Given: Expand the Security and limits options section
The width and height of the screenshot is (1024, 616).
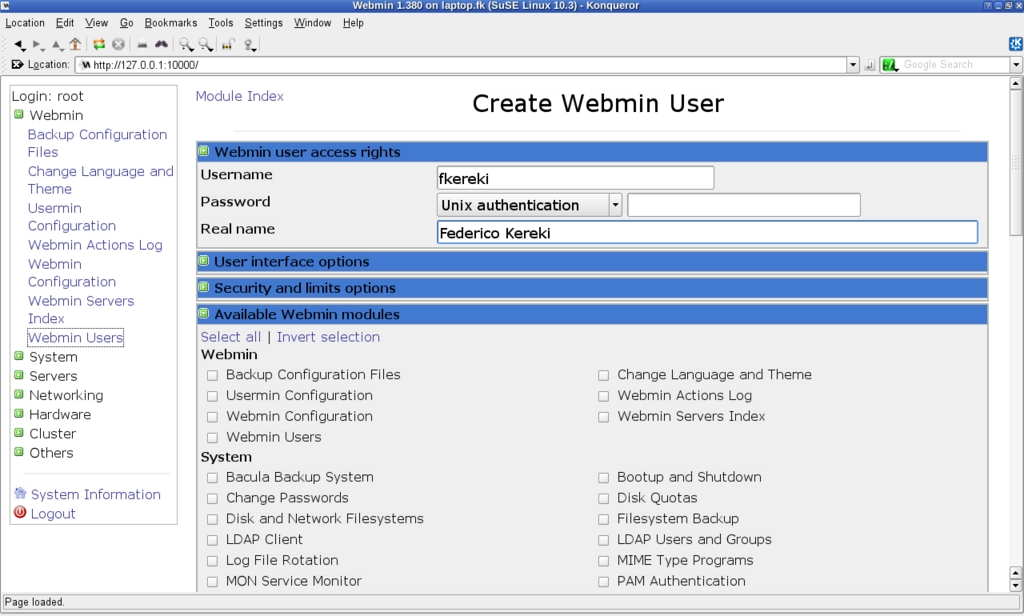Looking at the screenshot, I should pyautogui.click(x=204, y=288).
